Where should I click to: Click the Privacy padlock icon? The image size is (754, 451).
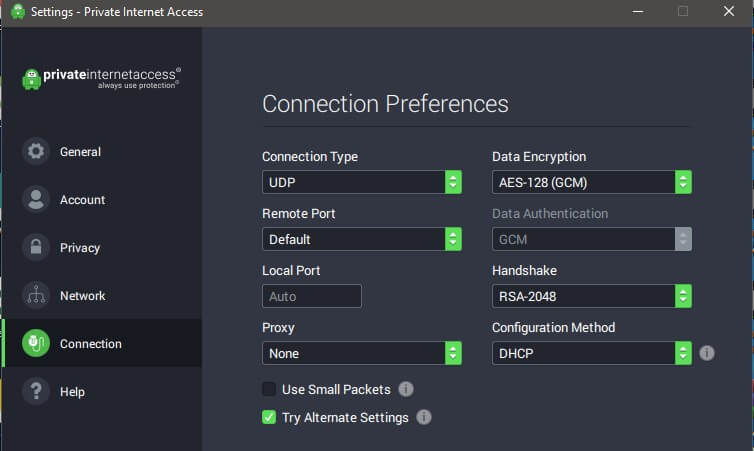point(36,247)
